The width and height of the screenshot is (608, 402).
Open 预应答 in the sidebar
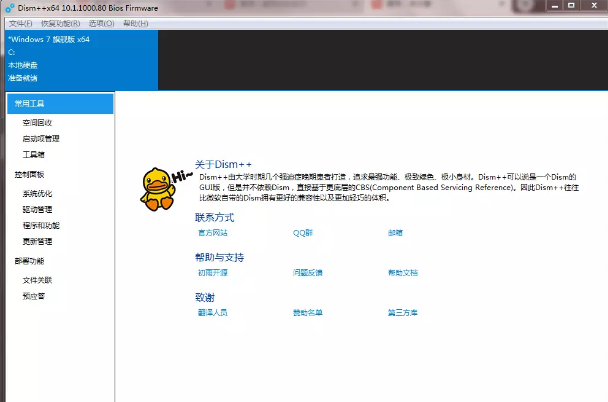[34, 296]
